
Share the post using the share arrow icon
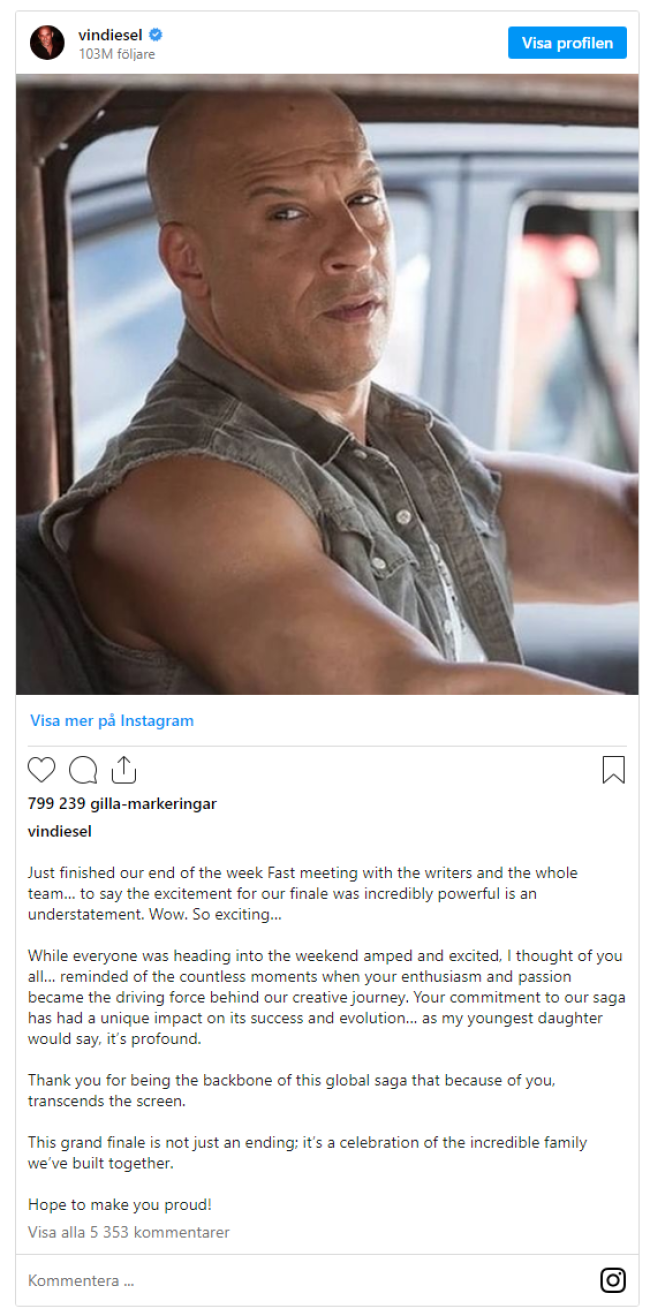(123, 769)
